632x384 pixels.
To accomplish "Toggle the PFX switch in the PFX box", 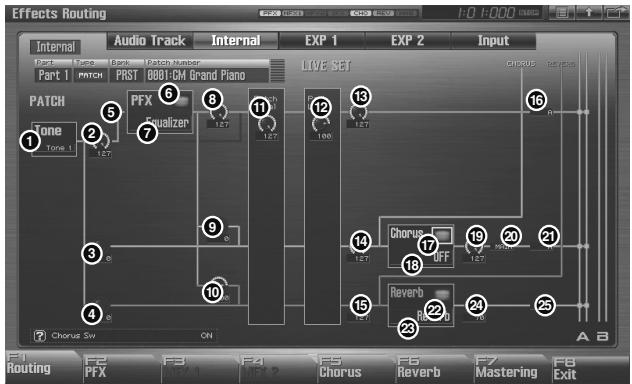I will pos(182,101).
